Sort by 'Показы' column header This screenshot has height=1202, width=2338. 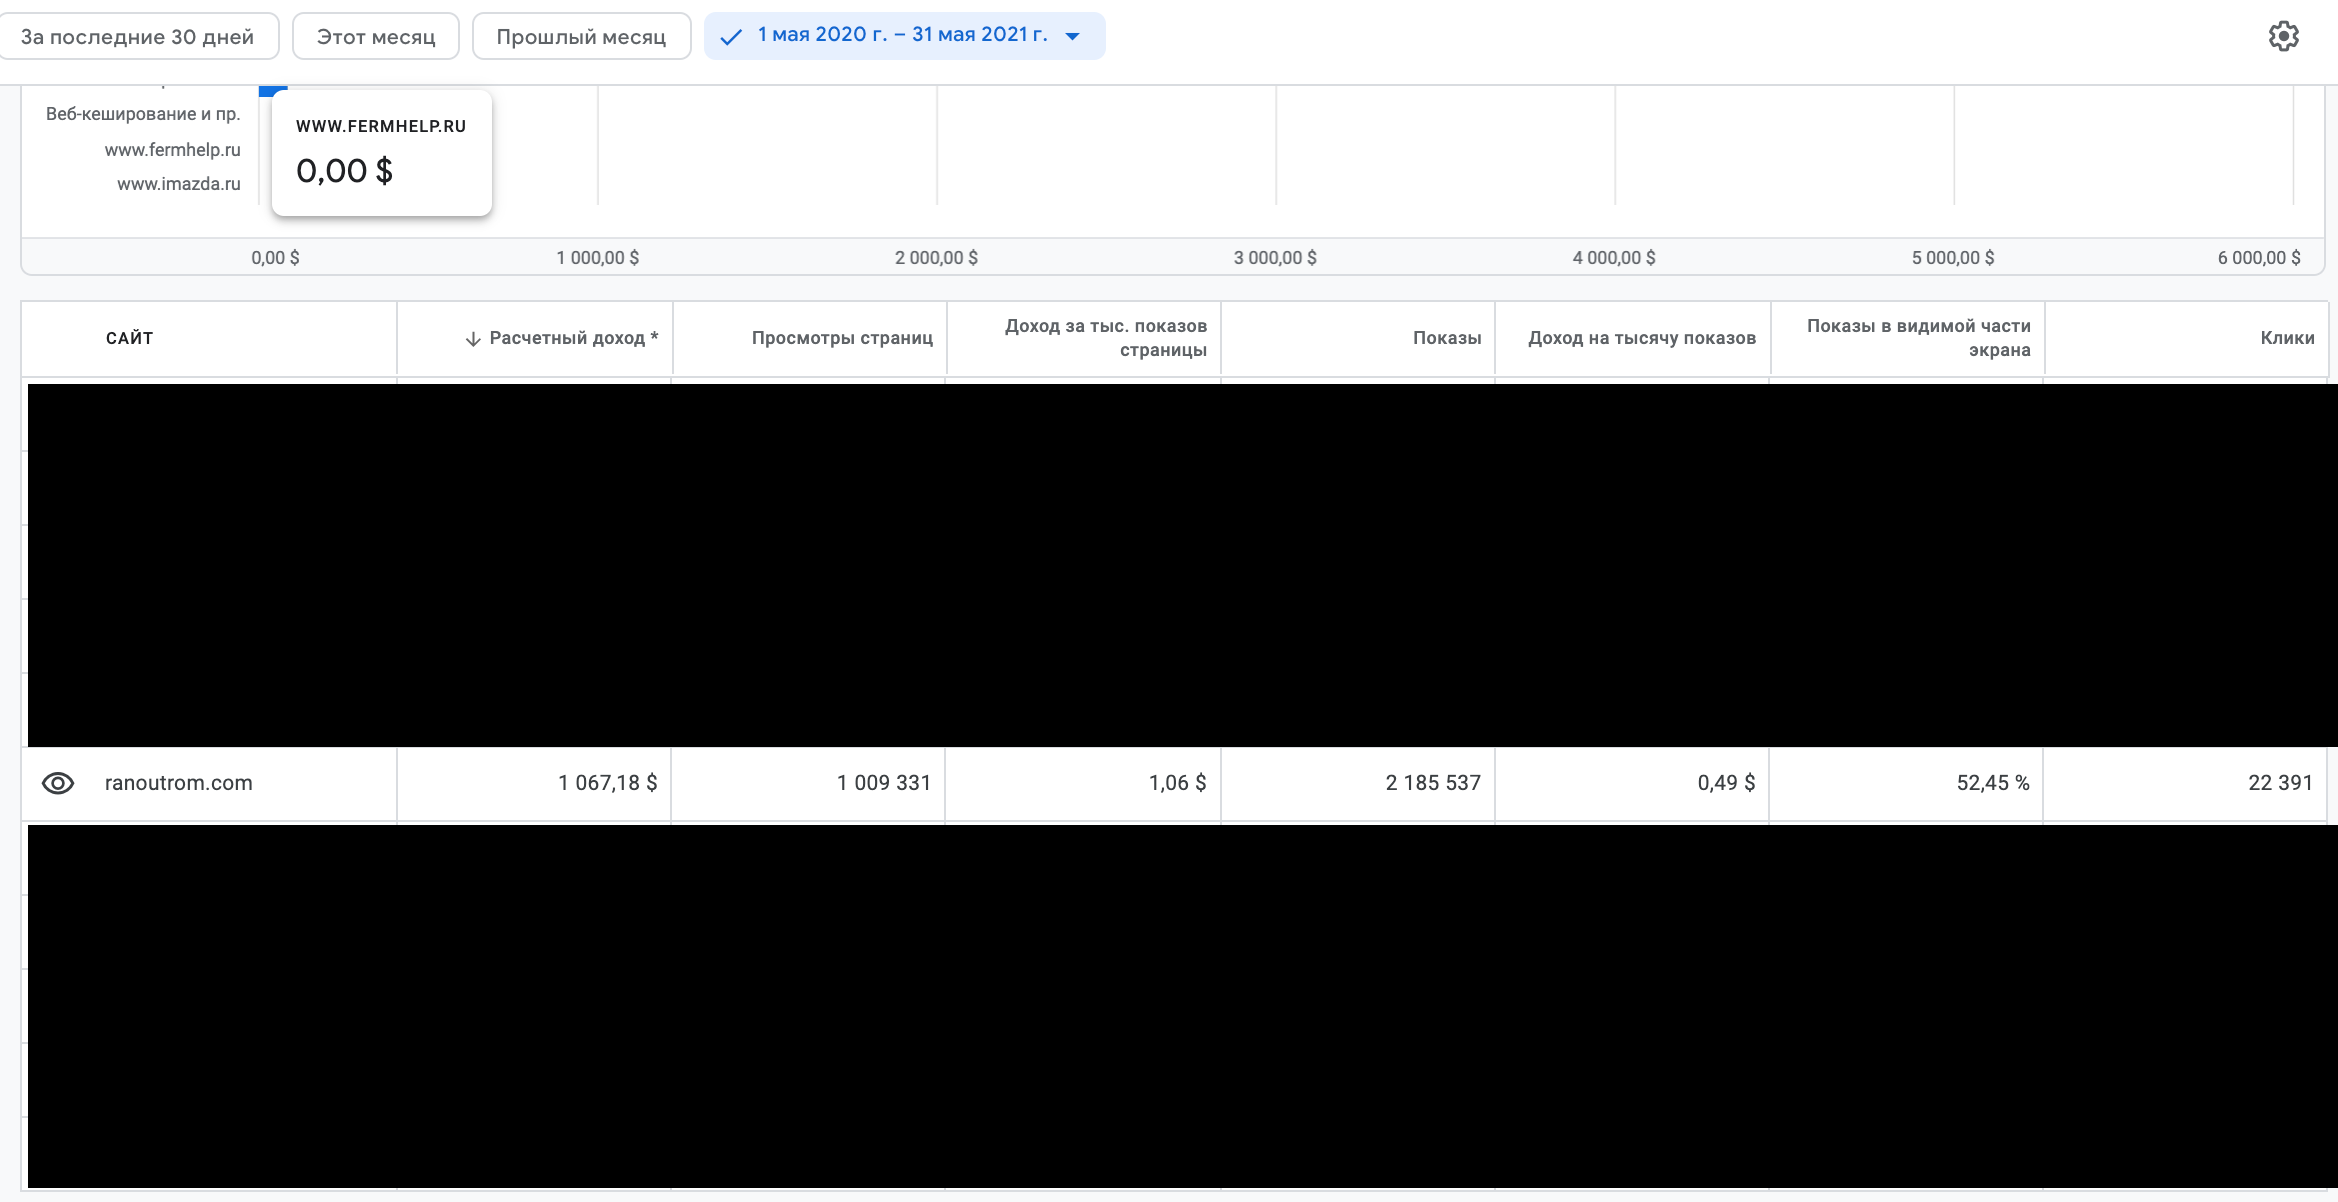(1446, 338)
